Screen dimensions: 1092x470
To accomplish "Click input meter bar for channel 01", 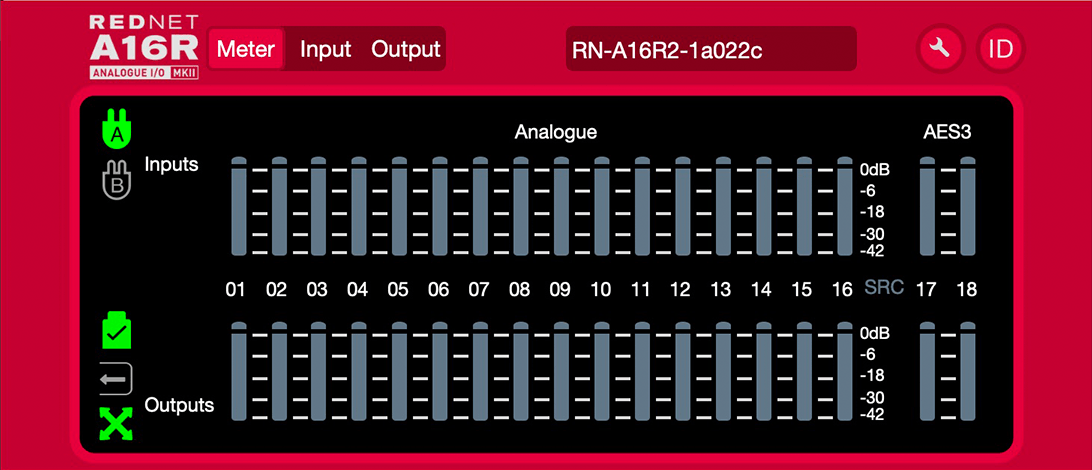I will 239,207.
